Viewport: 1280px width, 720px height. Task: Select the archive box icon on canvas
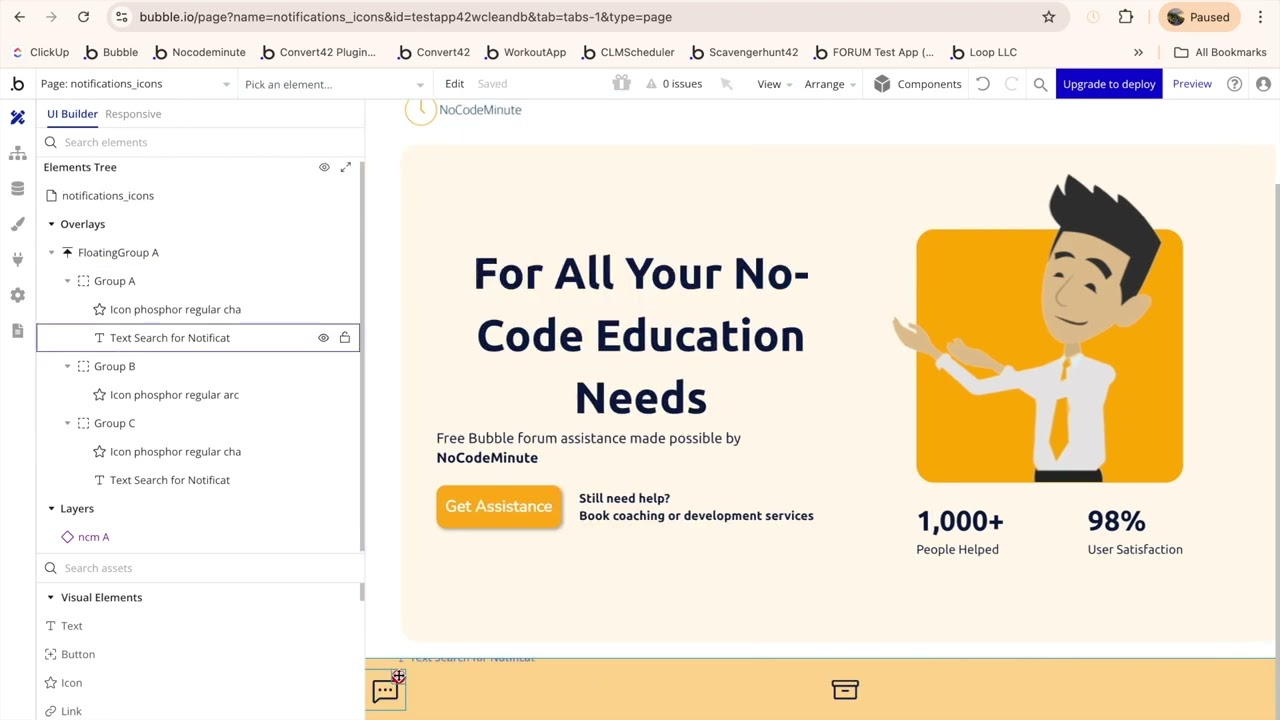pyautogui.click(x=845, y=690)
